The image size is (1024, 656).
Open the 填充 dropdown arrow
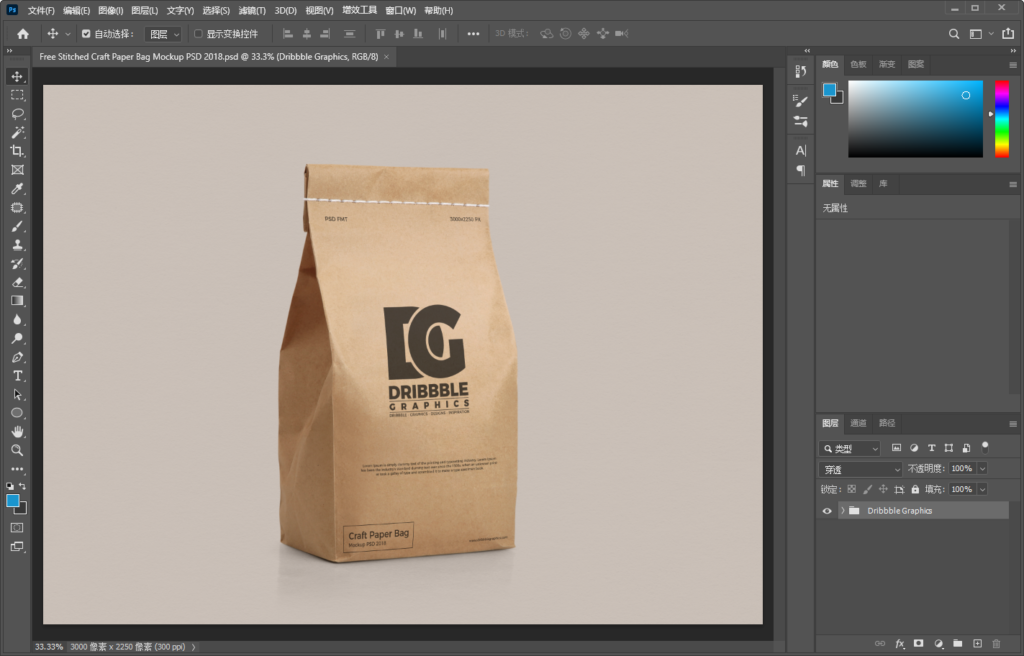pyautogui.click(x=982, y=489)
